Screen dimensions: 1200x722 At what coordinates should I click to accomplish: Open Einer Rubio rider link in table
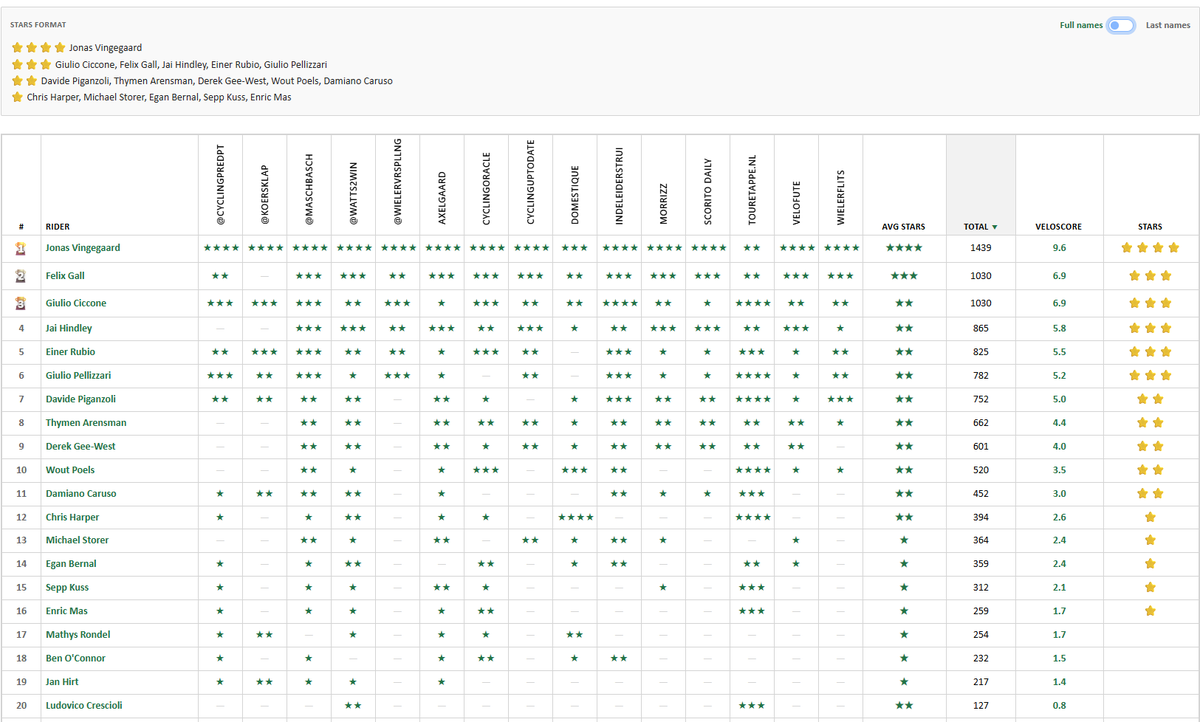coord(70,352)
